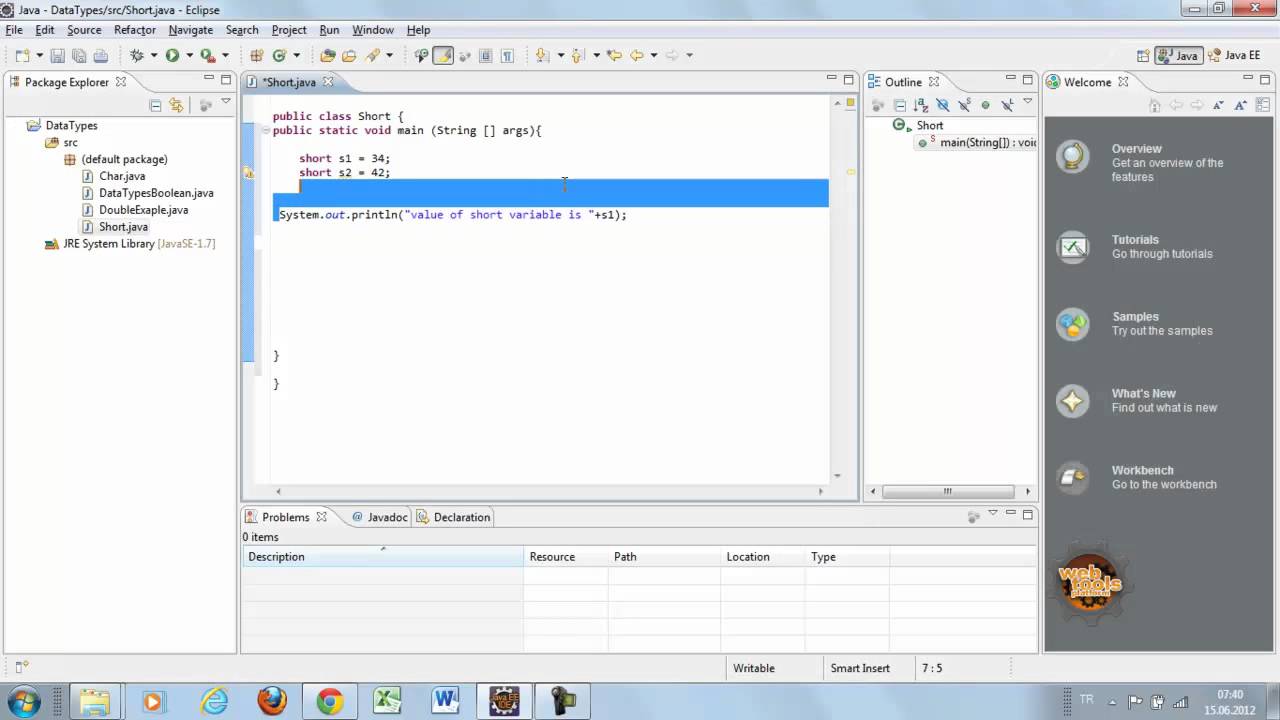Go to Next Annotation arrow icon
1280x720 pixels.
(x=542, y=56)
